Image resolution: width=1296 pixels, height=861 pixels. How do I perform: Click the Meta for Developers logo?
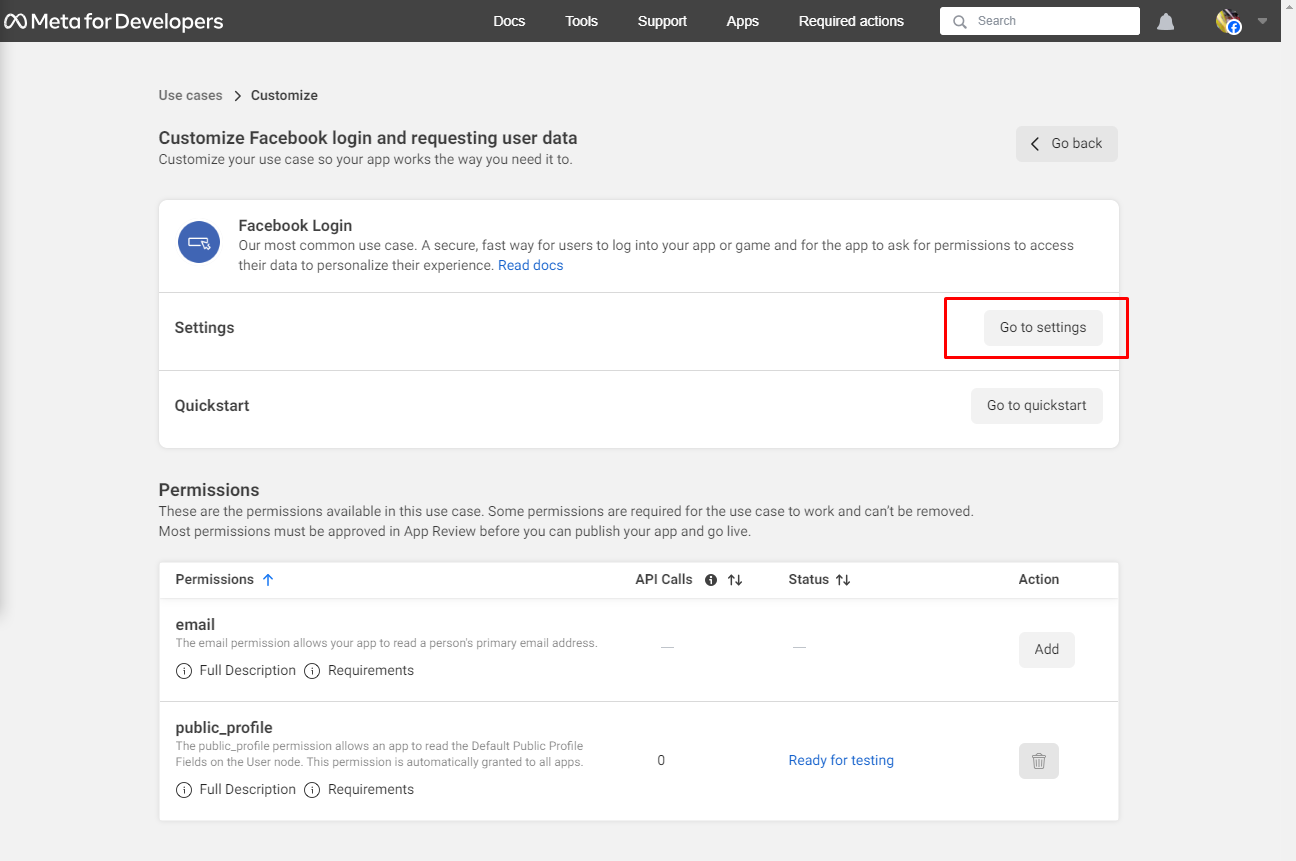pos(113,21)
